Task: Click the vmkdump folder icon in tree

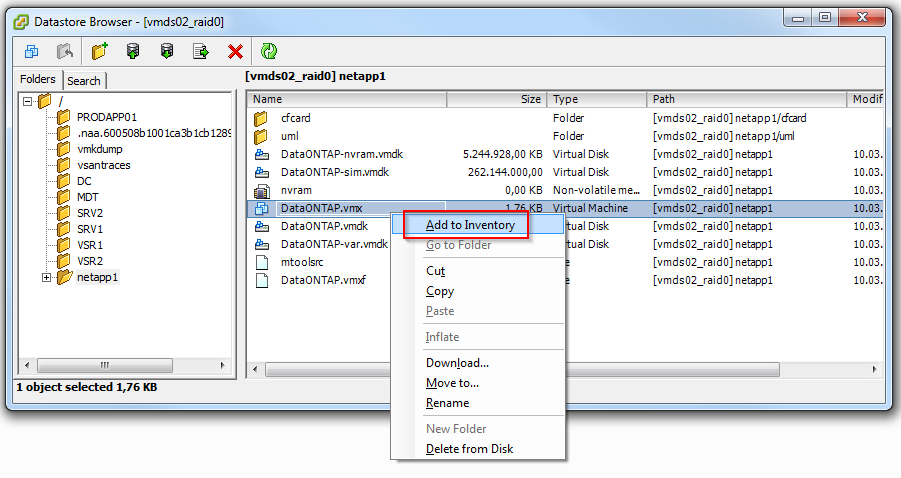Action: [64, 149]
